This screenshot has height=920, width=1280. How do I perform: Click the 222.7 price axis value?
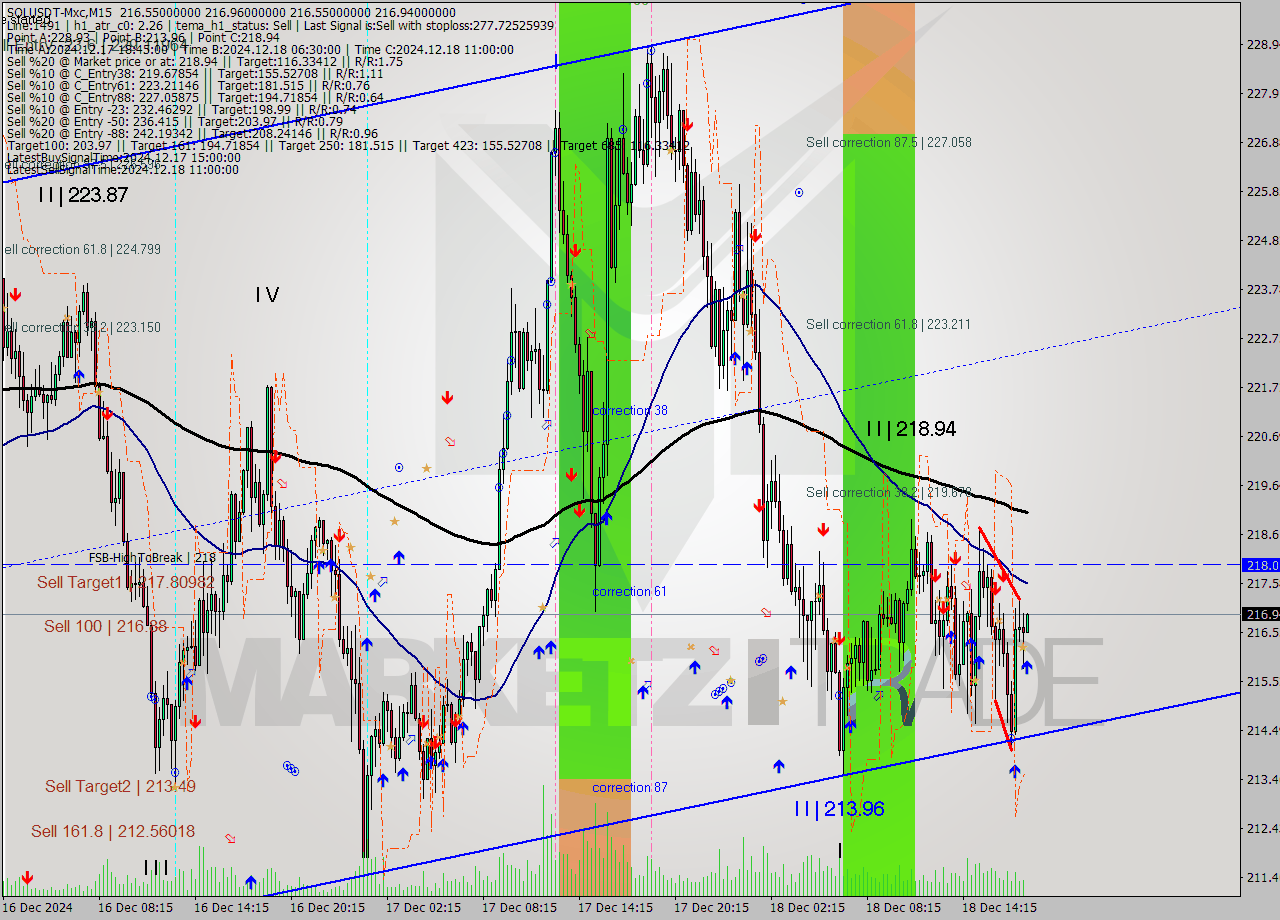[x=1263, y=338]
